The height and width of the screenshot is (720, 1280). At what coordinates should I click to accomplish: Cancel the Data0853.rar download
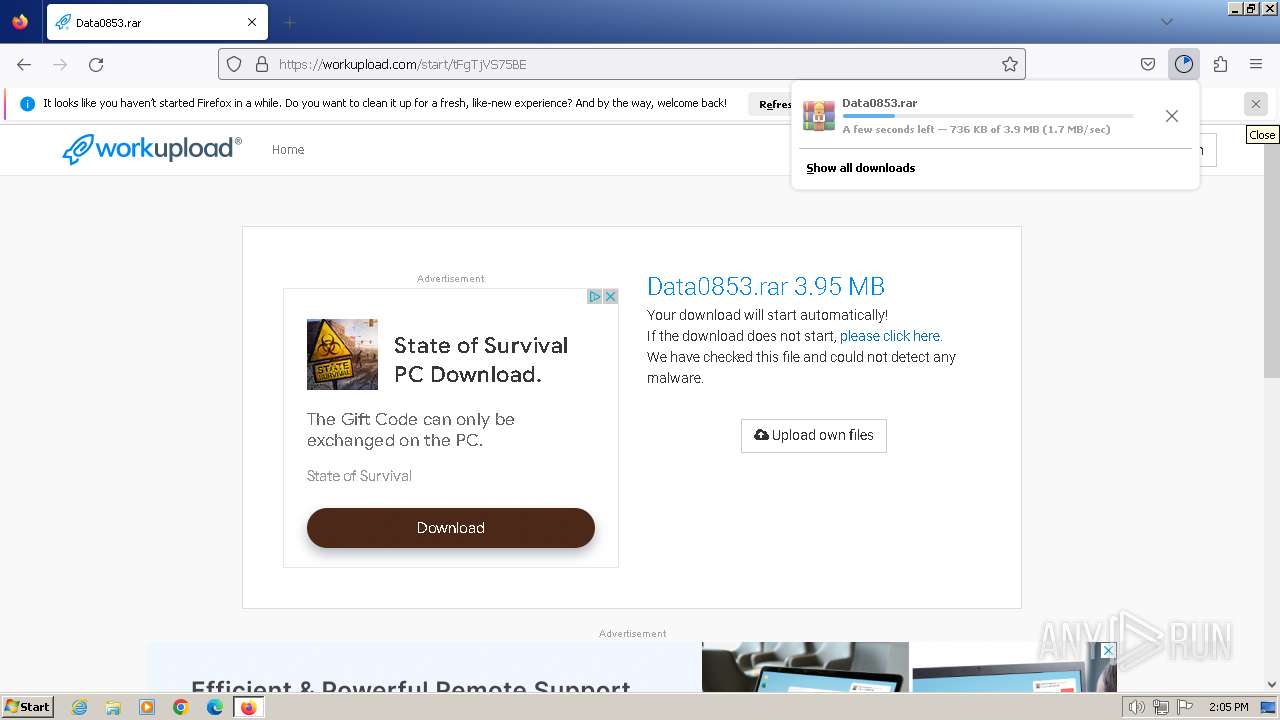1172,116
